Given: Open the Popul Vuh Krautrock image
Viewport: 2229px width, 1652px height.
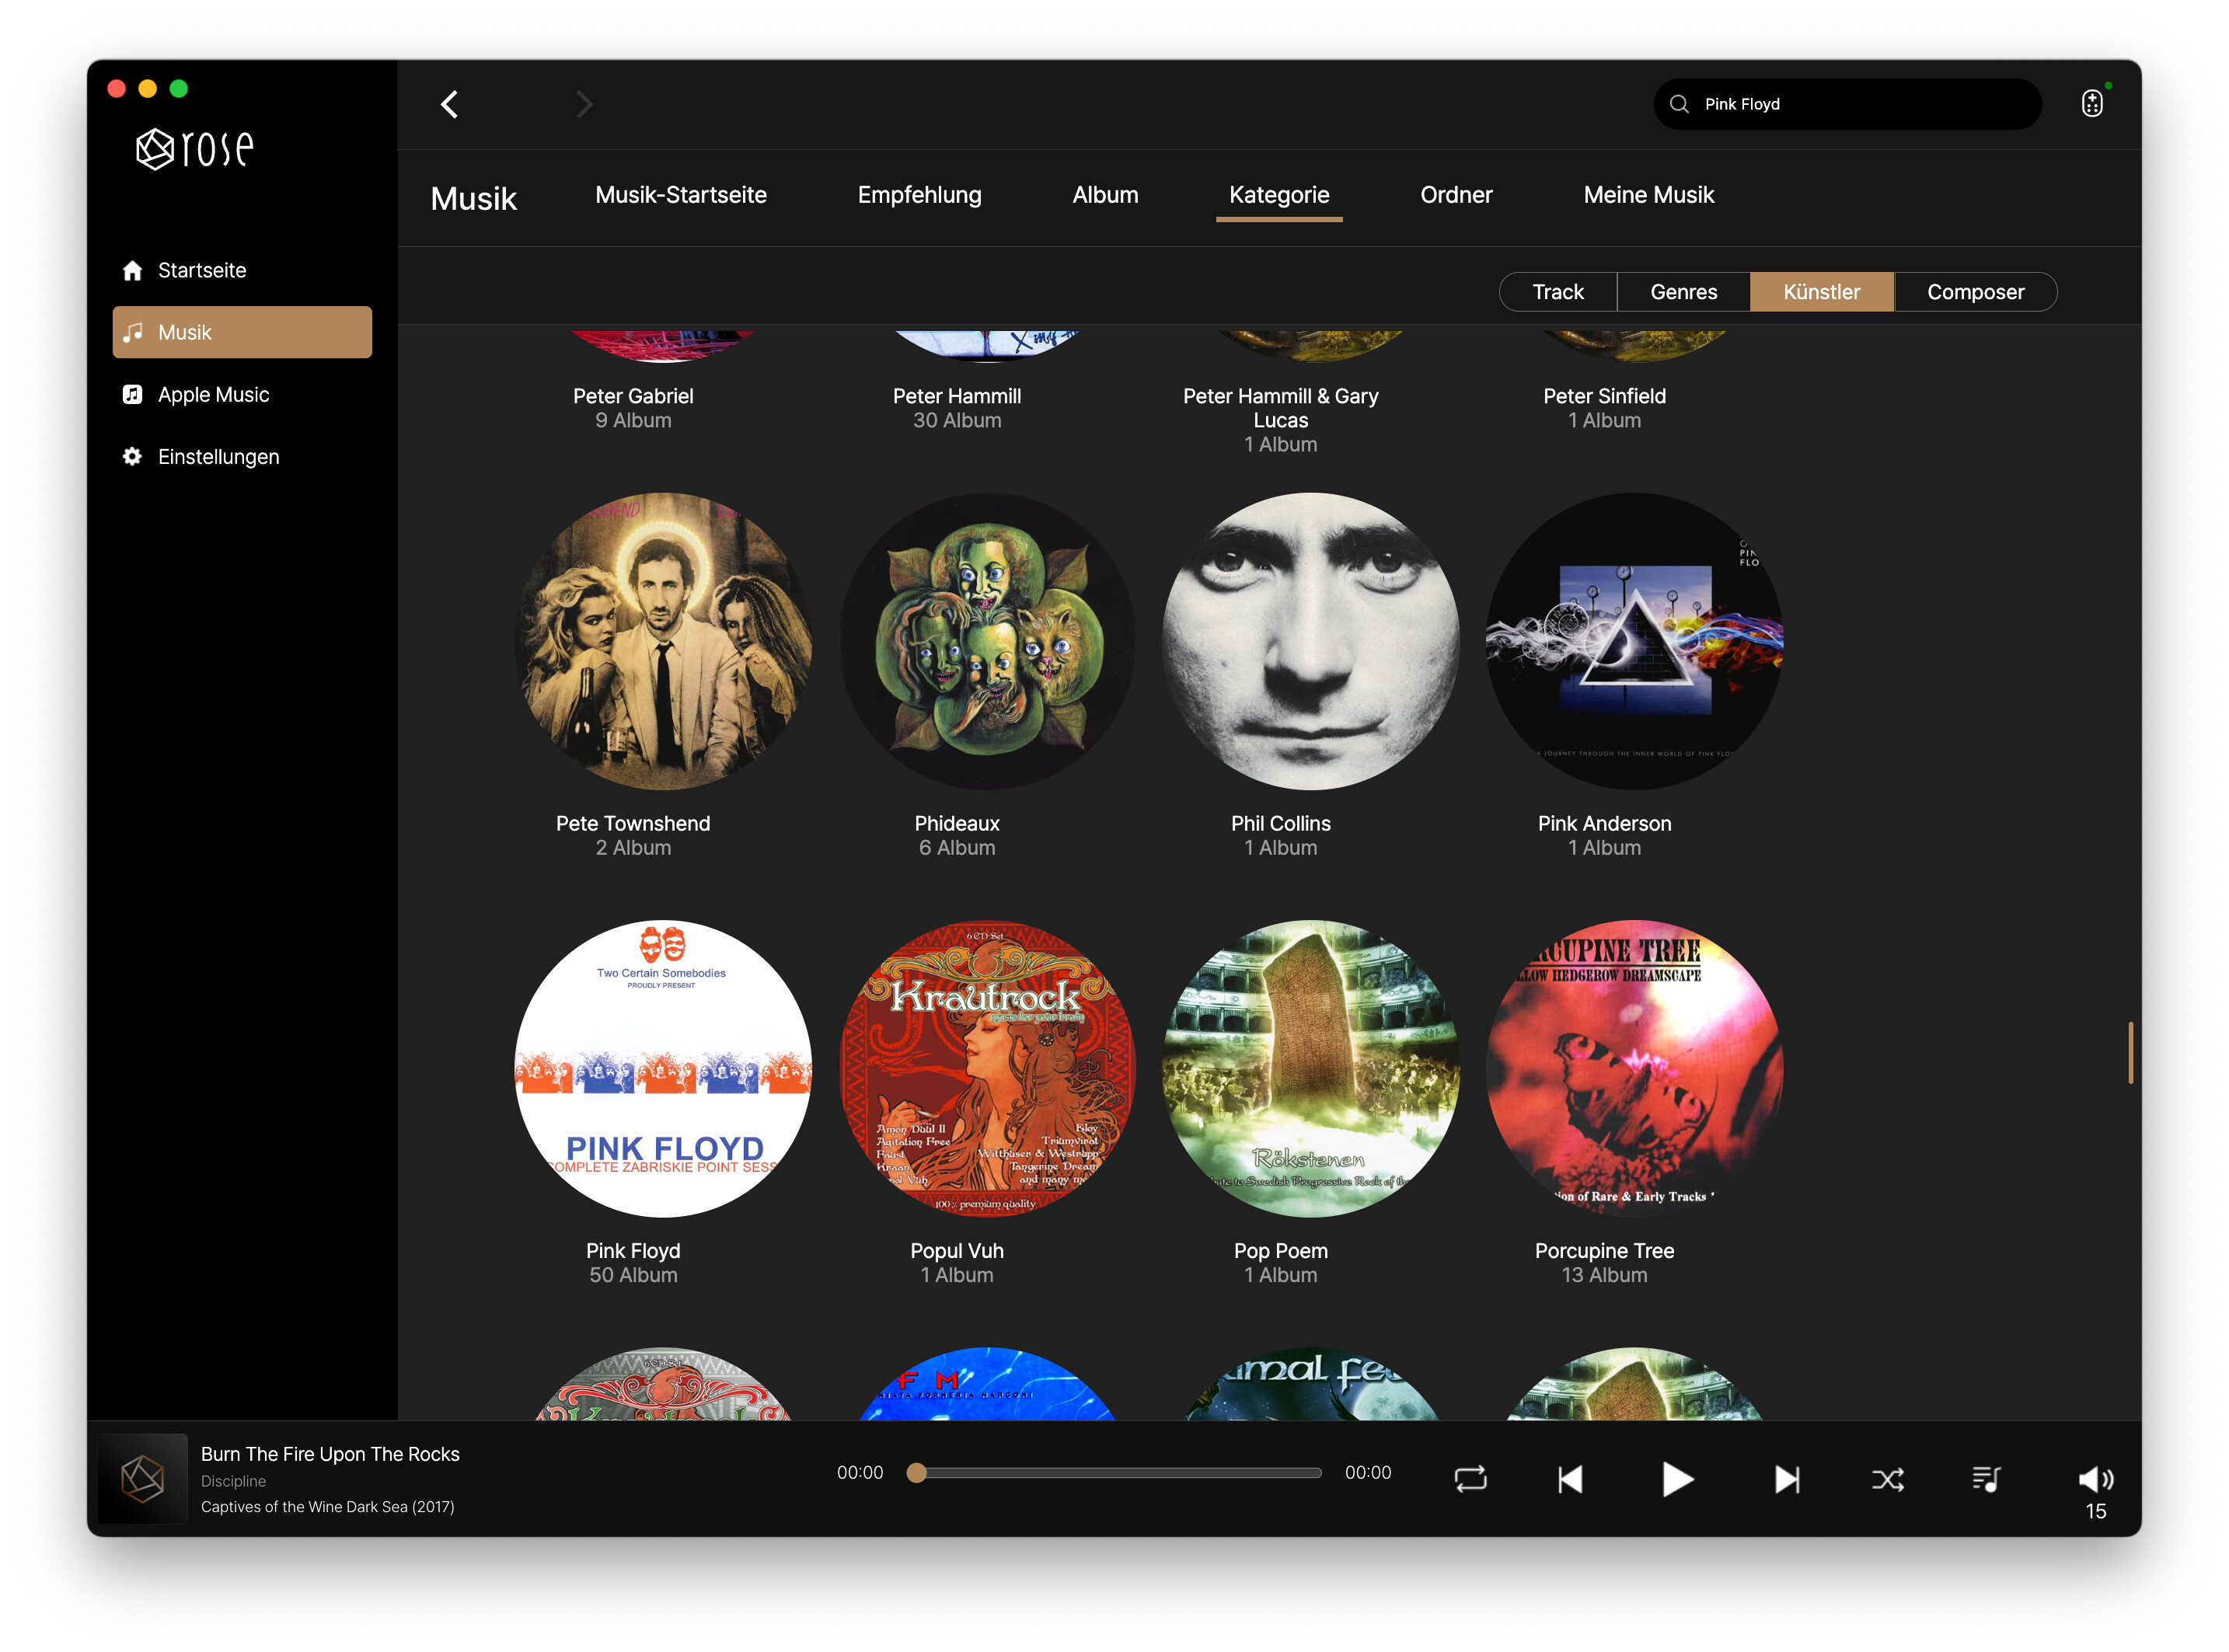Looking at the screenshot, I should 987,1068.
